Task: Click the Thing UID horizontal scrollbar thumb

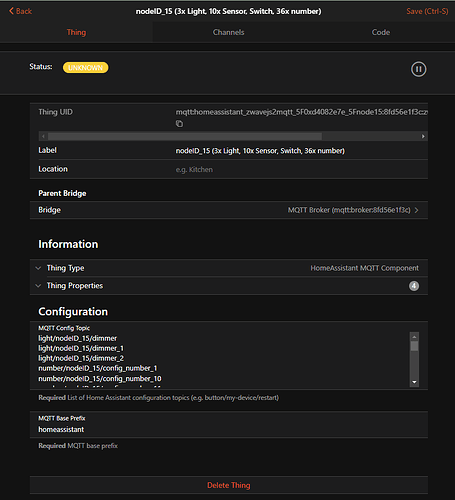Action: tap(185, 136)
